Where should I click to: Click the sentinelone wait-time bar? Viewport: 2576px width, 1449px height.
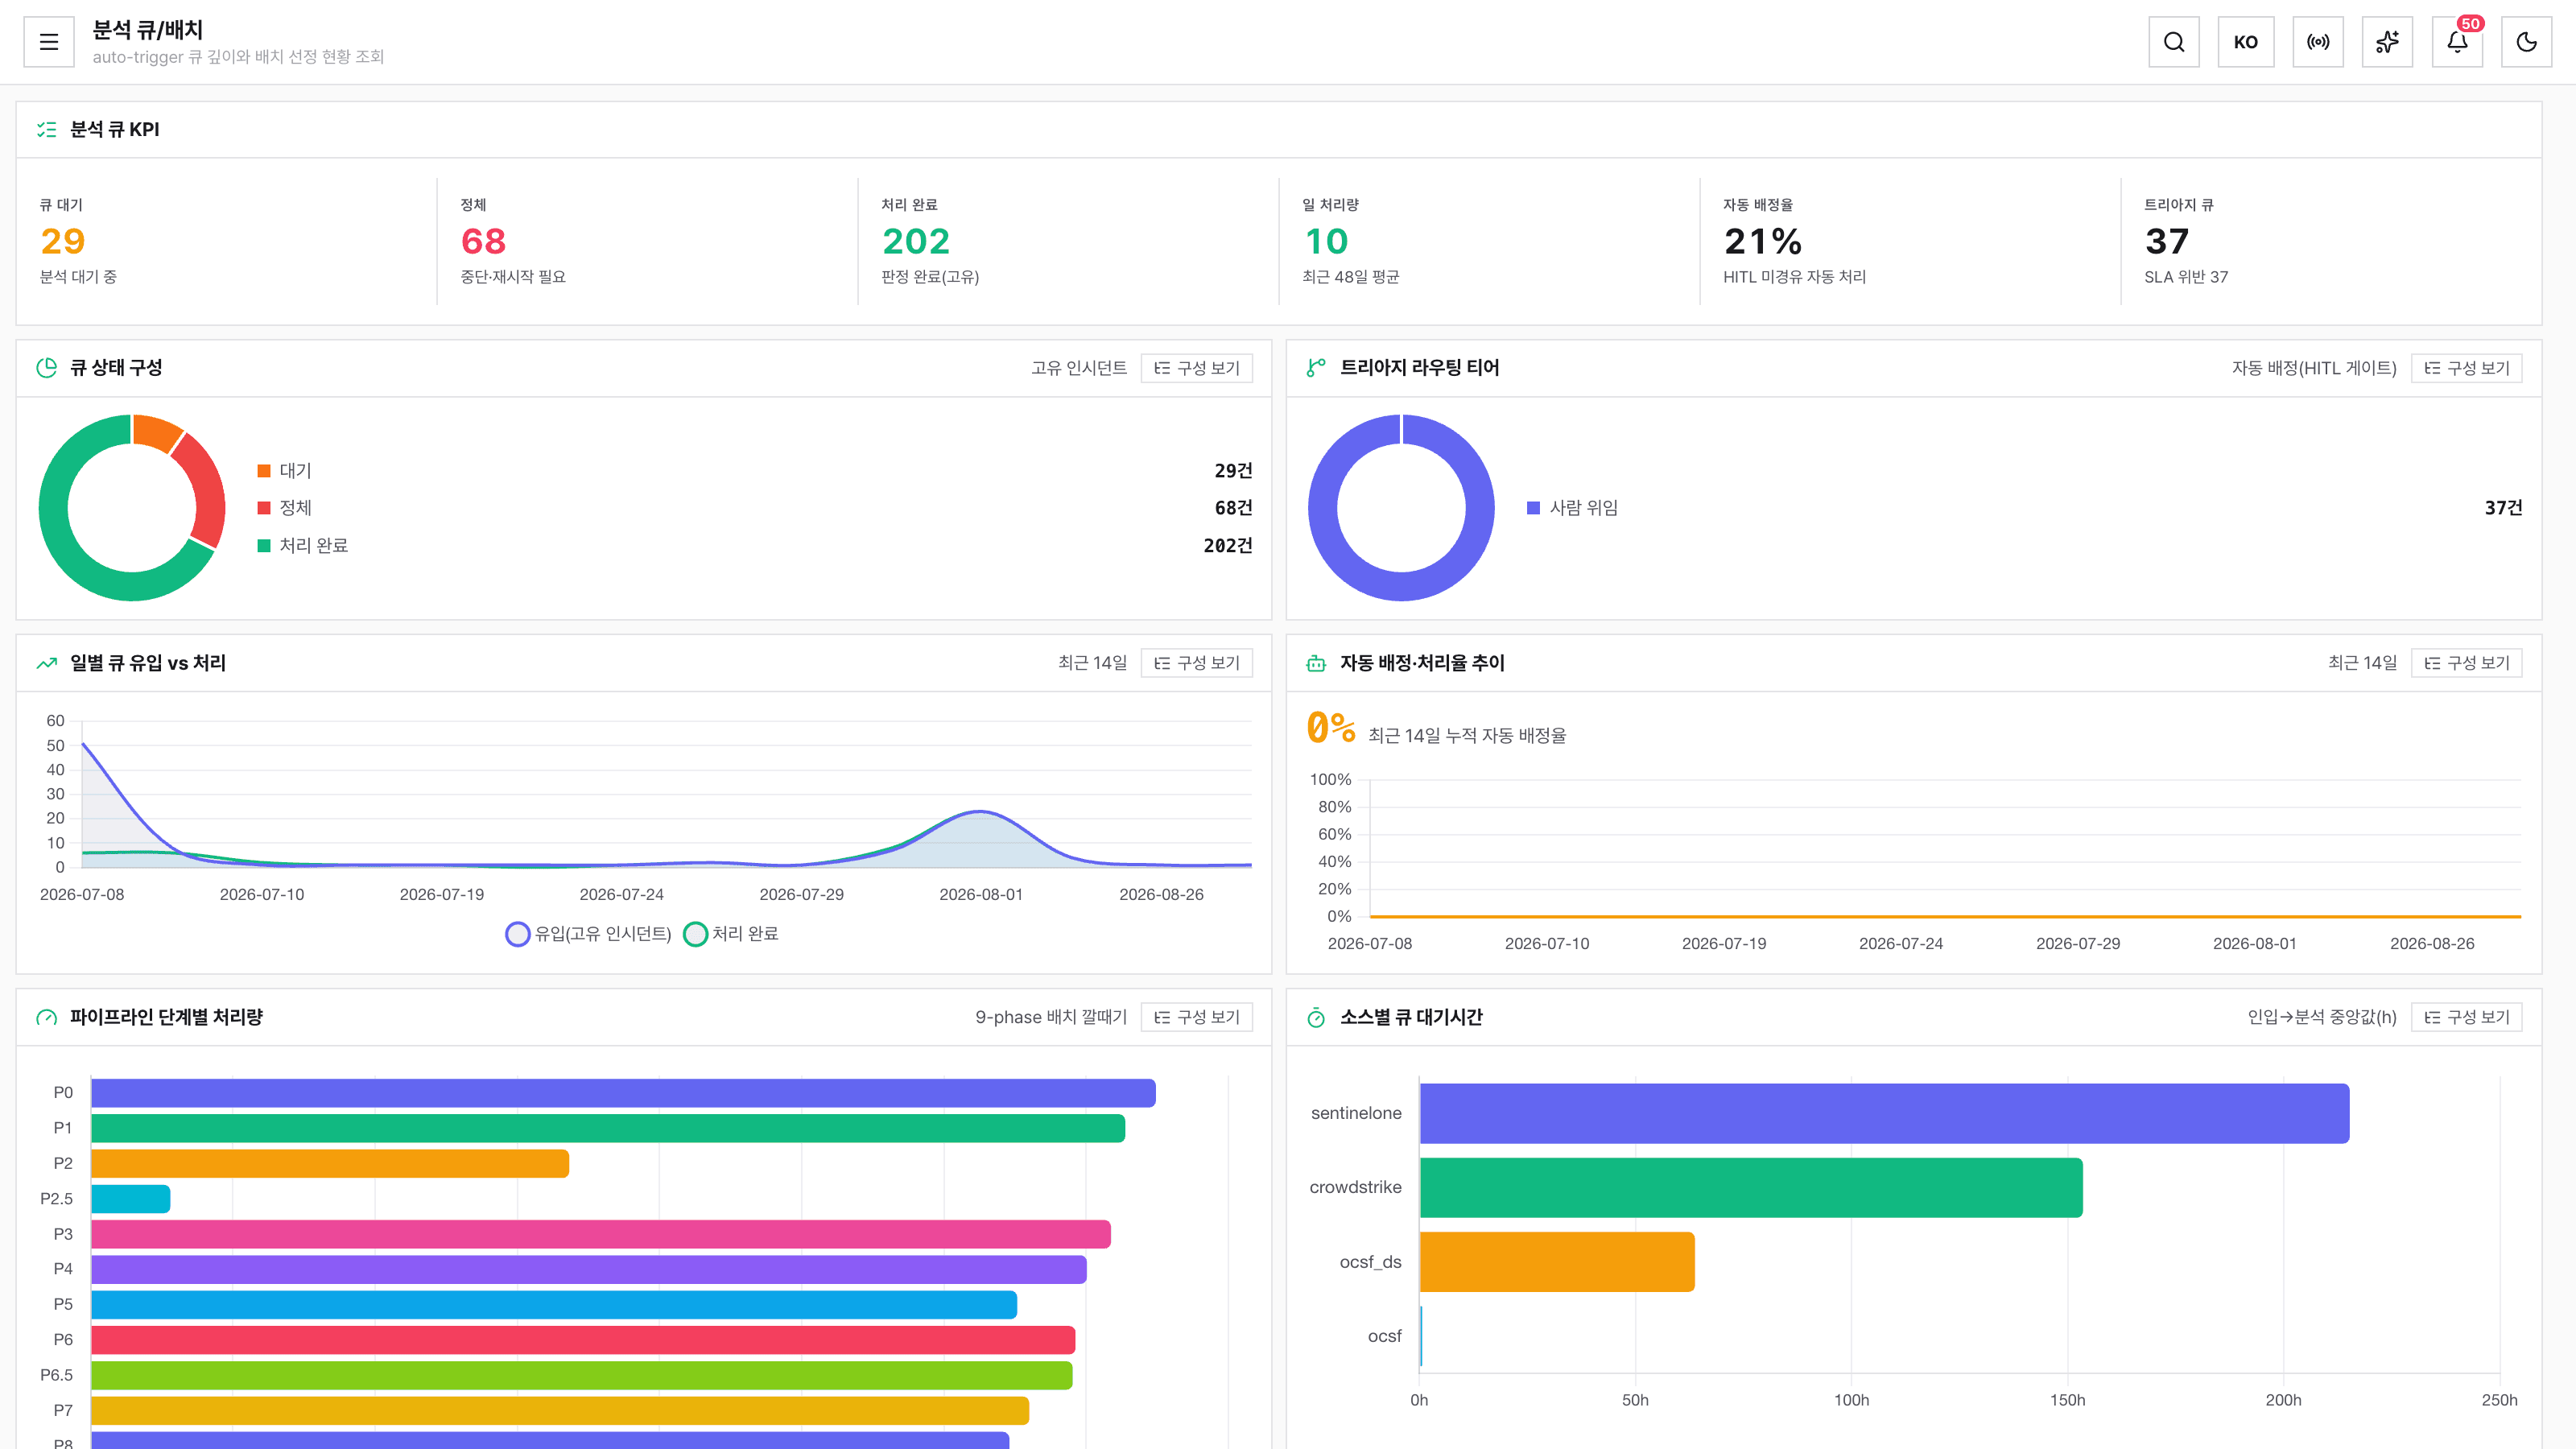click(1884, 1113)
